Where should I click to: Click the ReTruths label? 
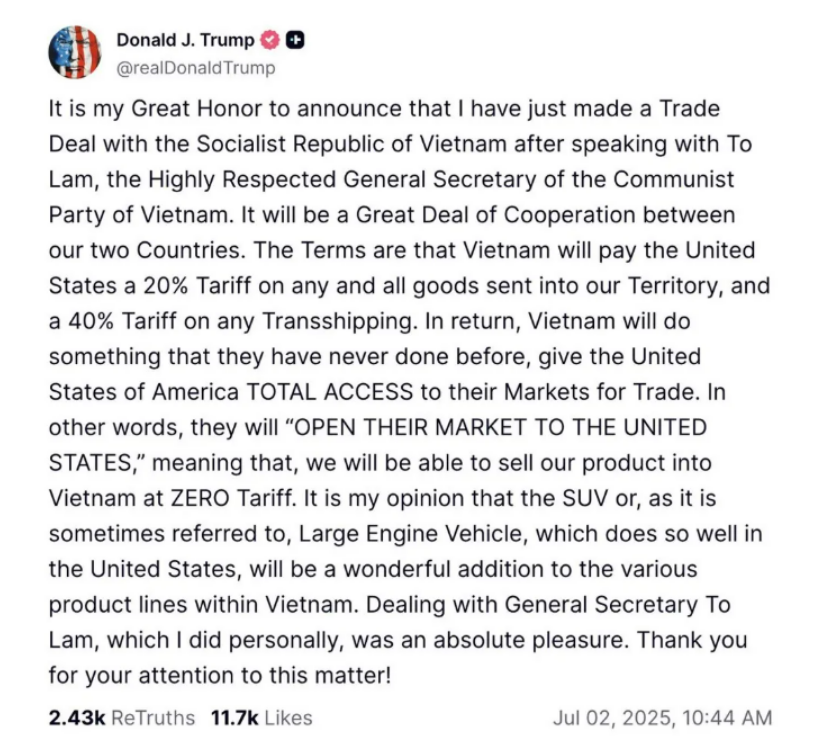click(x=153, y=717)
